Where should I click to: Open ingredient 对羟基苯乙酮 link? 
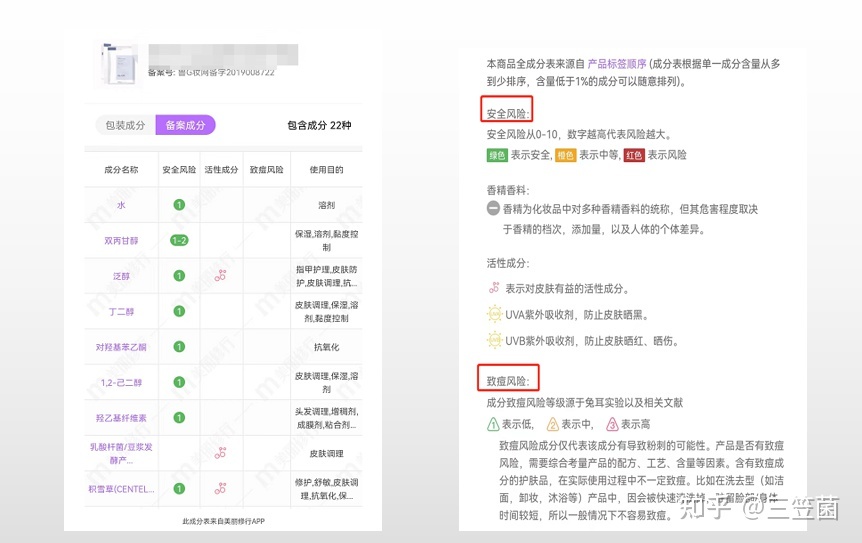click(121, 347)
